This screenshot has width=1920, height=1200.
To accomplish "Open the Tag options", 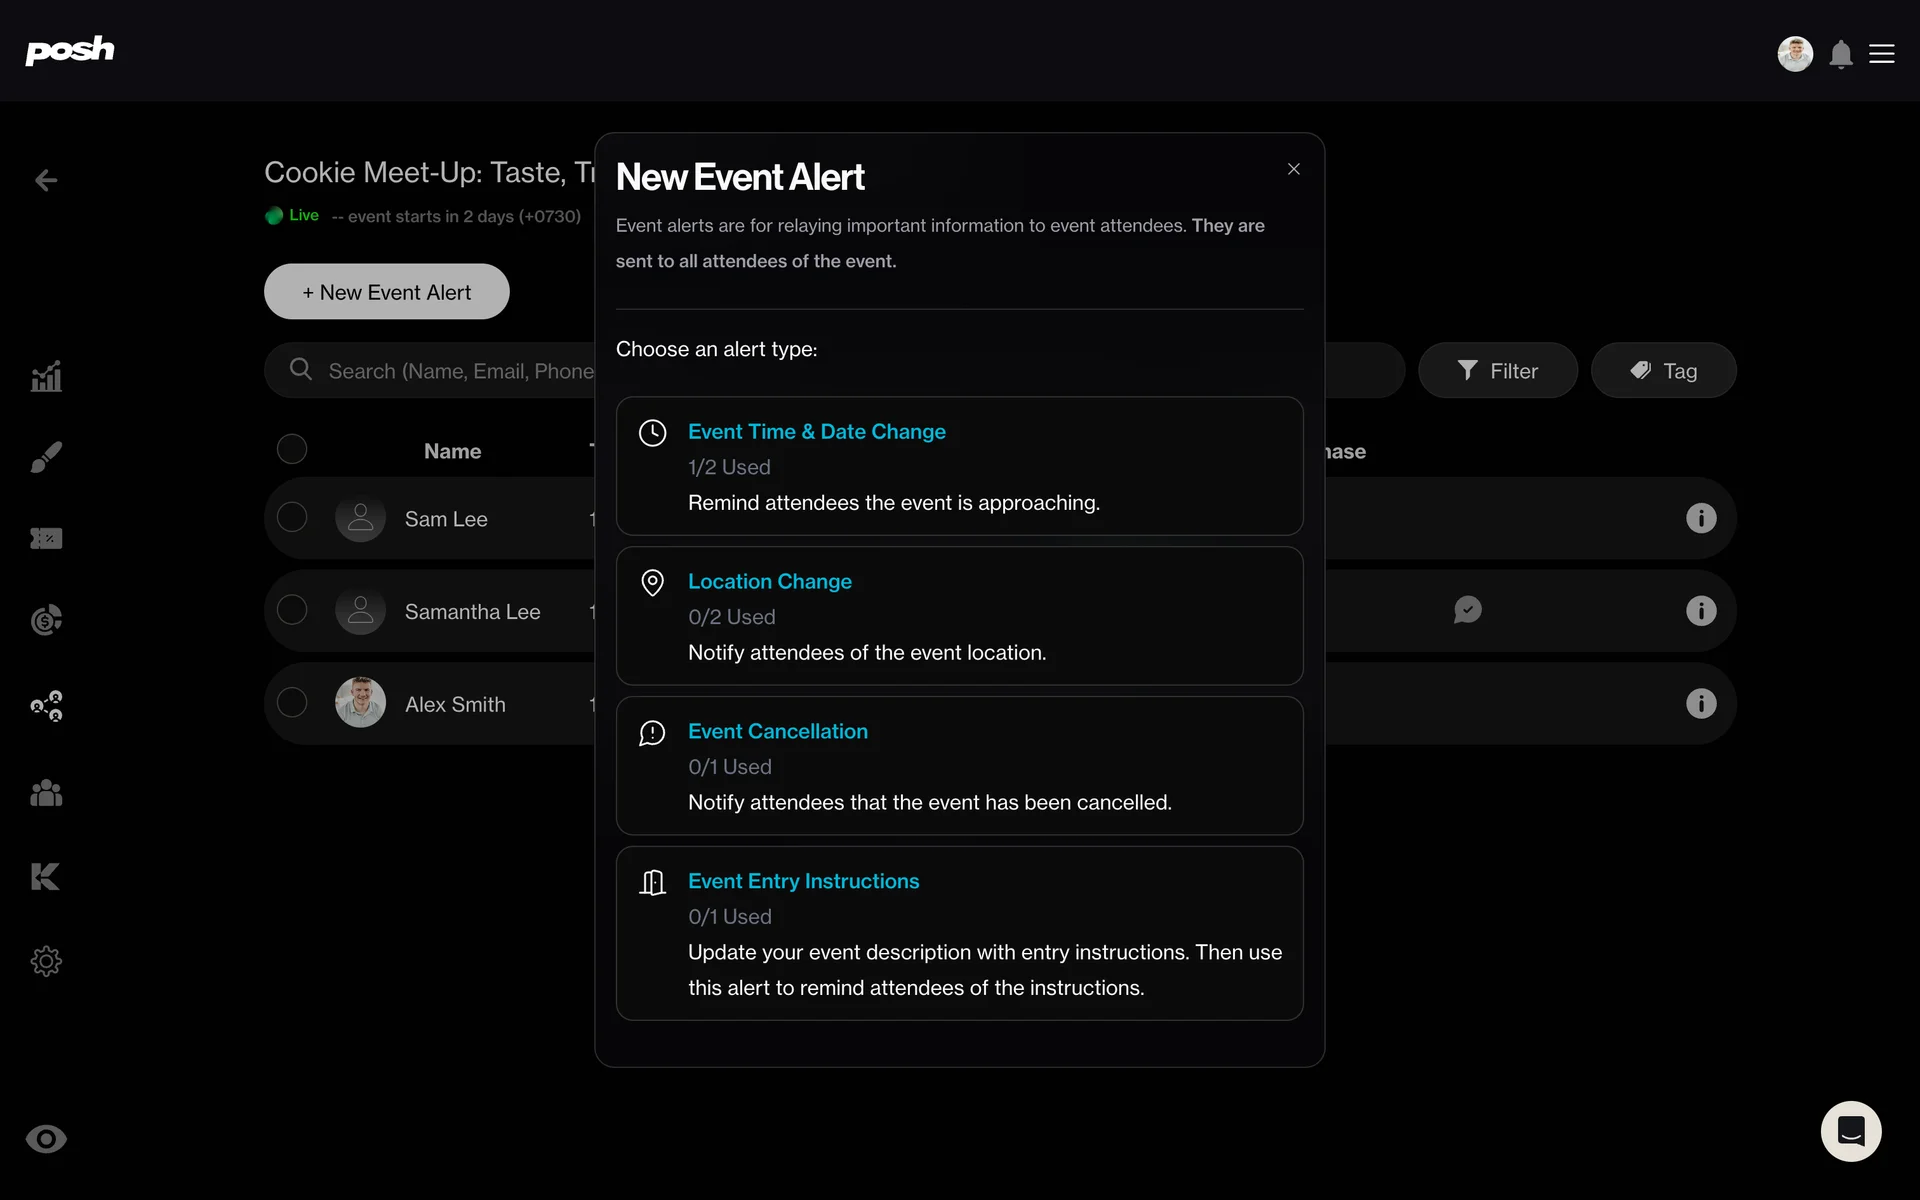I will pyautogui.click(x=1663, y=371).
